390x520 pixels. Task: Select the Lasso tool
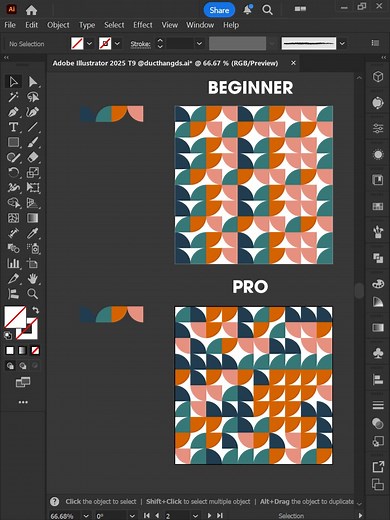pyautogui.click(x=33, y=97)
